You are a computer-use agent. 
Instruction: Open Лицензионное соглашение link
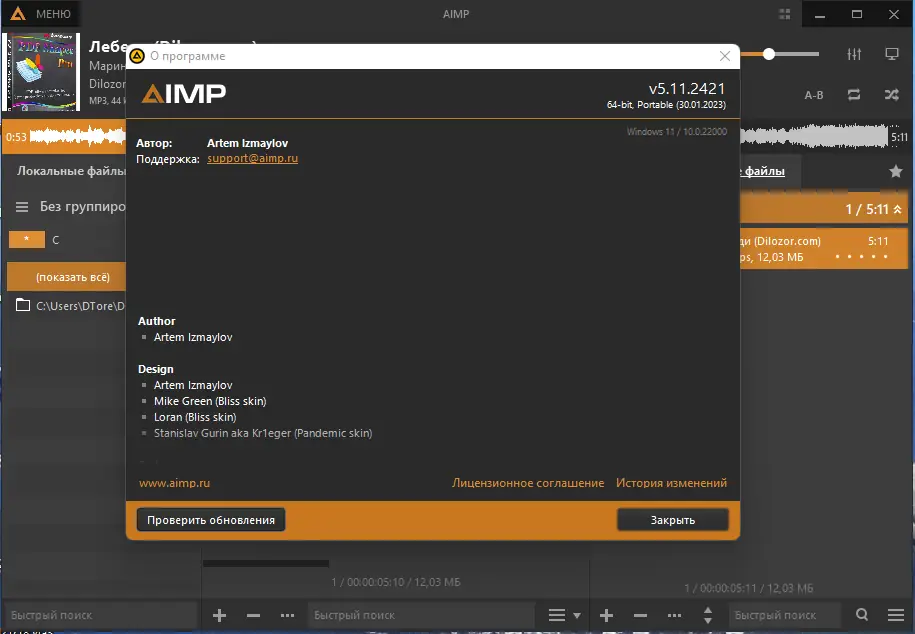point(528,483)
